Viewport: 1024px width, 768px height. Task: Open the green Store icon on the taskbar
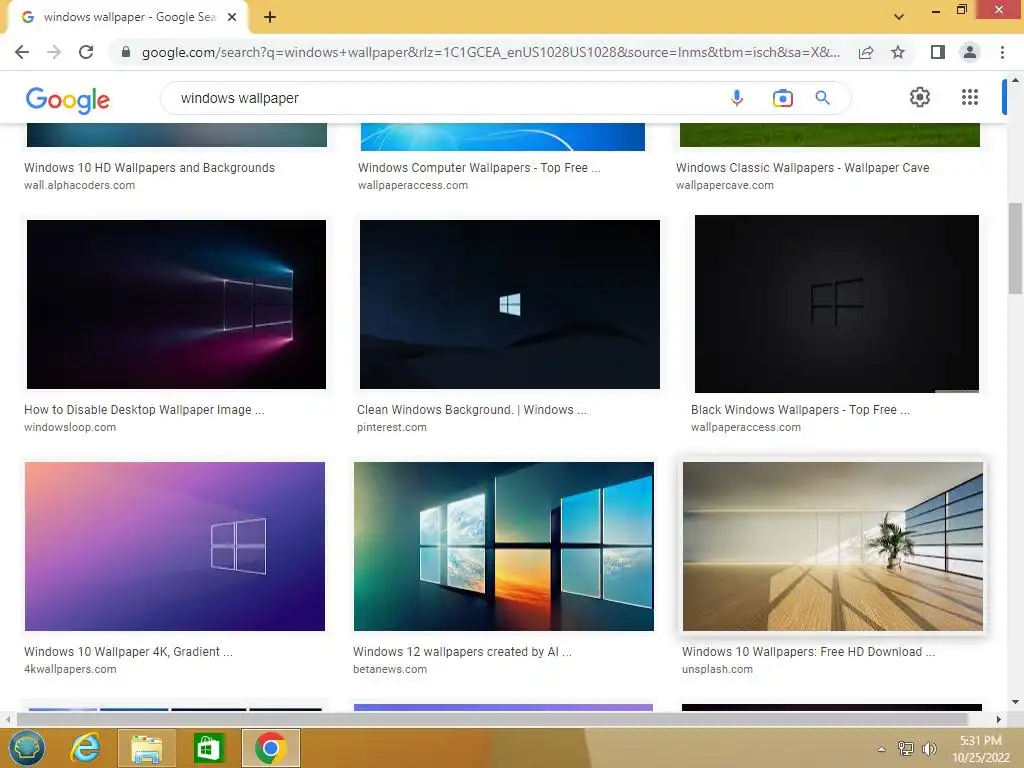(208, 748)
